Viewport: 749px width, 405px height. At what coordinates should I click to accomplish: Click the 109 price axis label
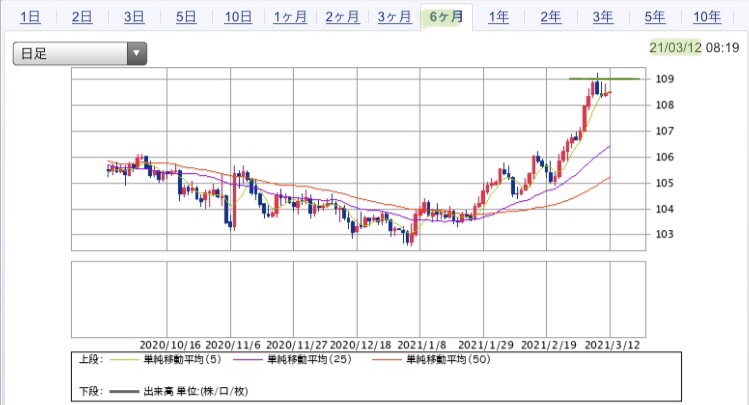click(664, 79)
